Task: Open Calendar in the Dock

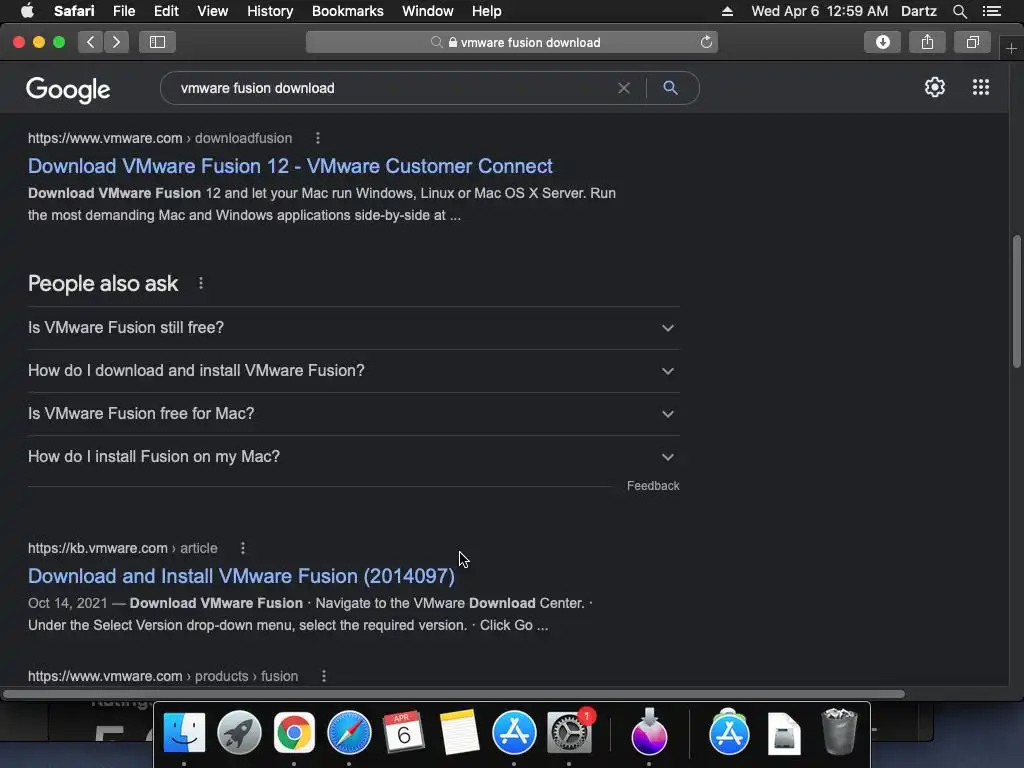Action: (x=404, y=733)
